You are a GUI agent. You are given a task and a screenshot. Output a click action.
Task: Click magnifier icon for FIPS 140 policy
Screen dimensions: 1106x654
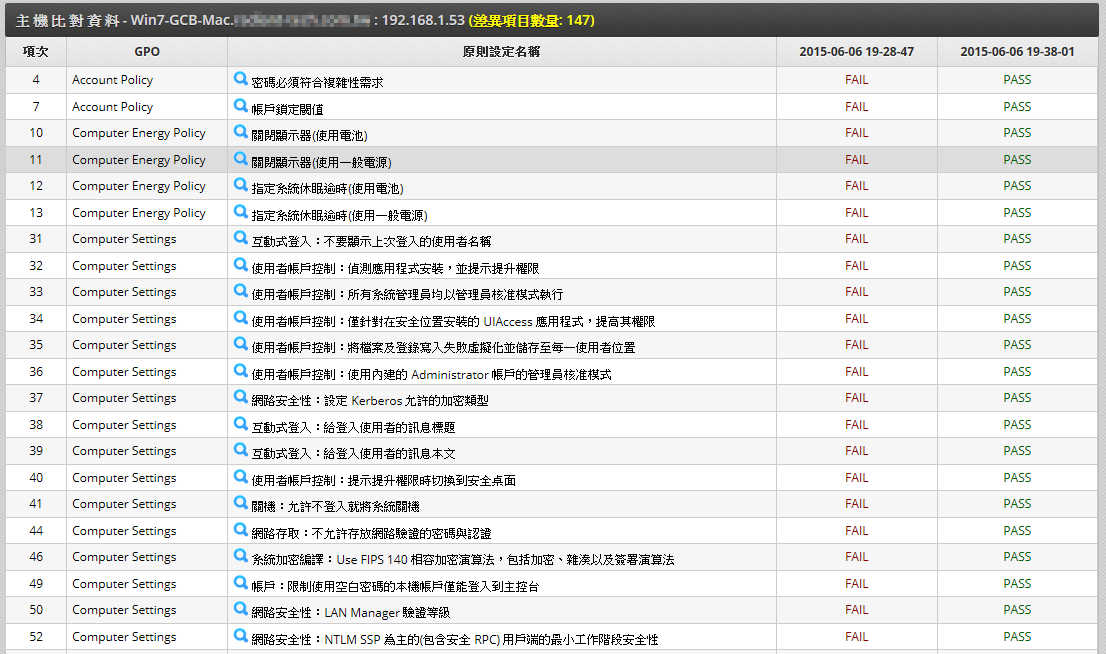pos(240,556)
